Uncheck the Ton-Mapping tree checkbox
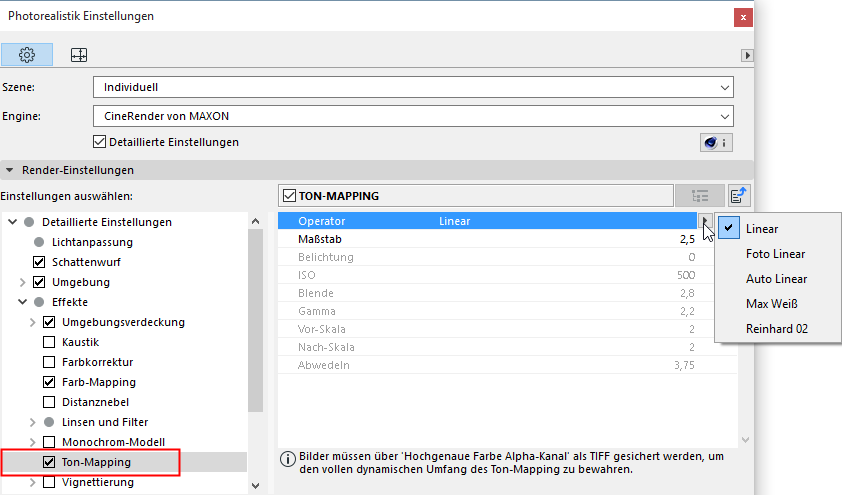 point(49,462)
